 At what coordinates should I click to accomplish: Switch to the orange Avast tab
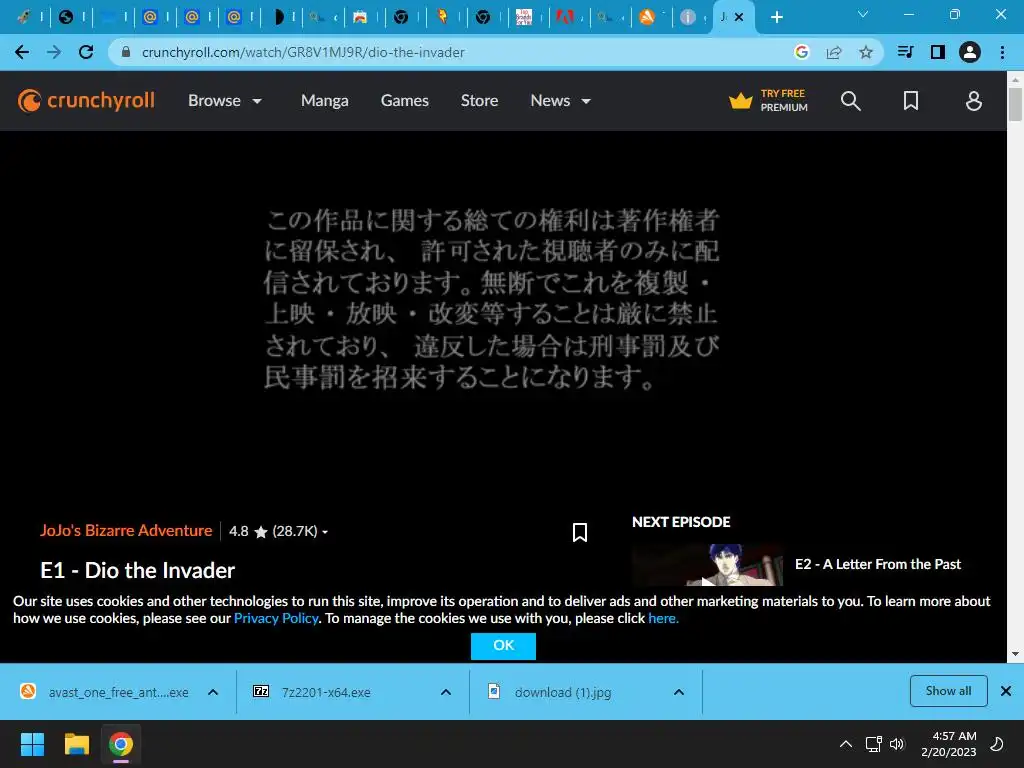647,17
